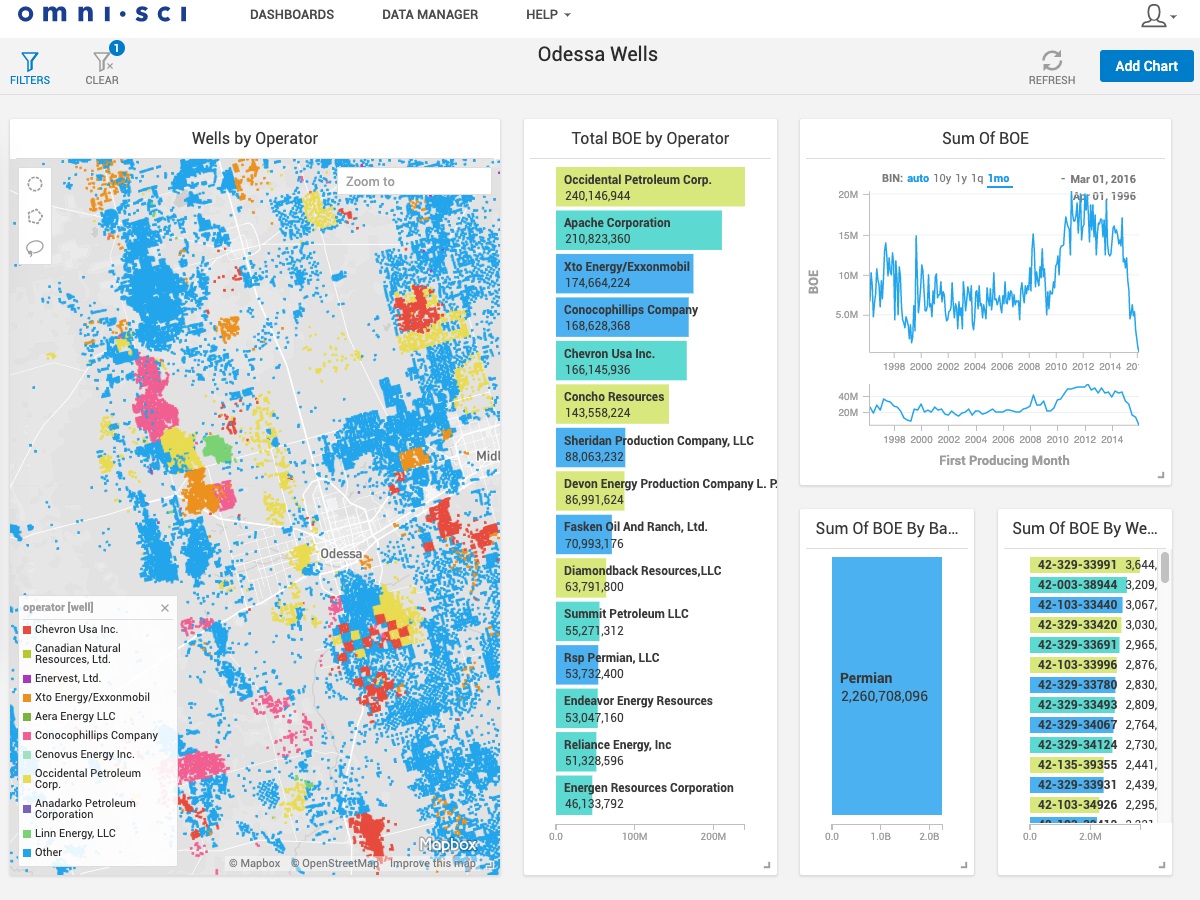Image resolution: width=1200 pixels, height=900 pixels.
Task: Select the polygon selection tool on map
Action: pos(35,216)
